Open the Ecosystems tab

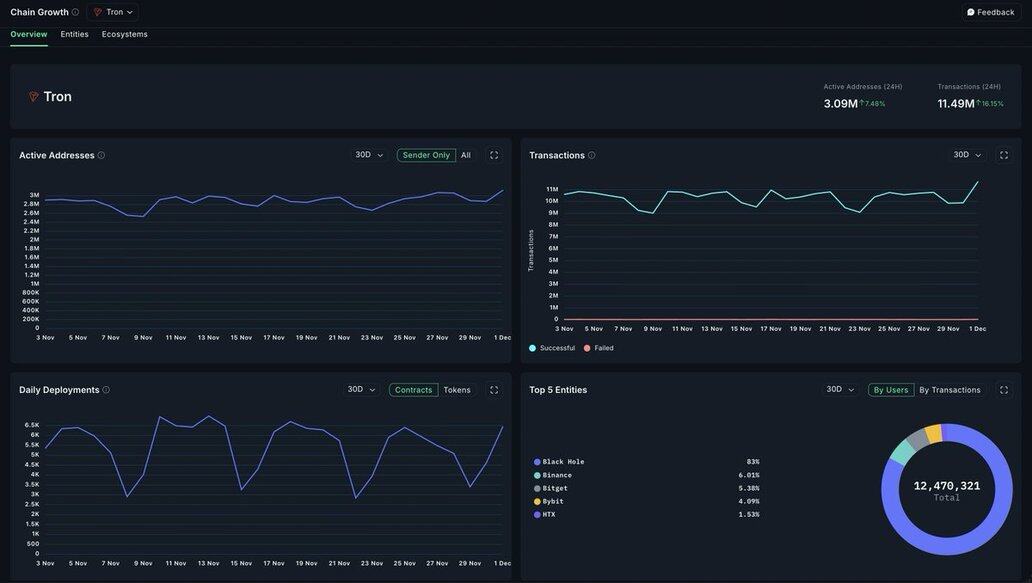click(x=125, y=34)
